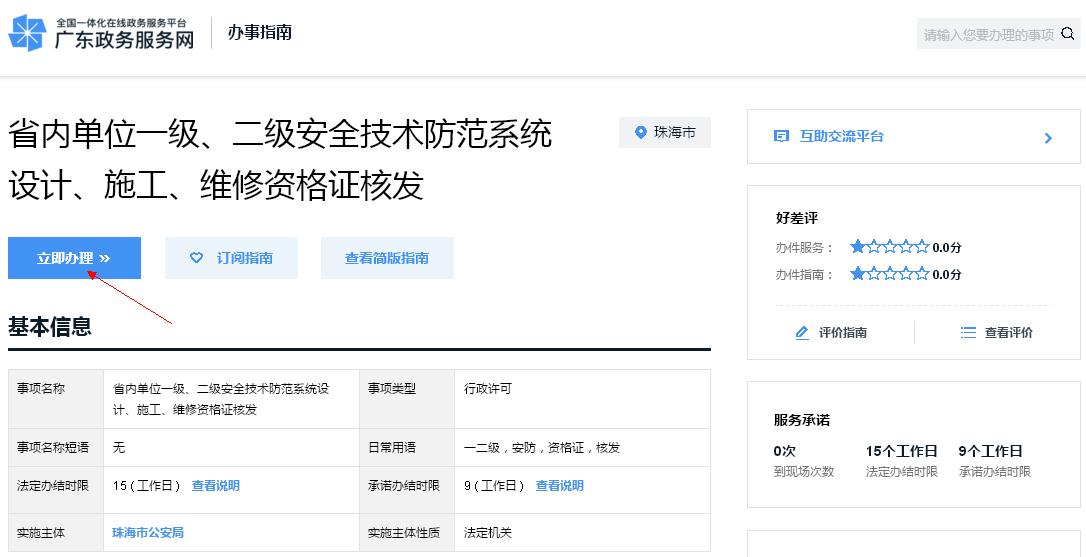Image resolution: width=1086 pixels, height=557 pixels.
Task: Click the 事项类型 label cell
Action: pyautogui.click(x=407, y=399)
